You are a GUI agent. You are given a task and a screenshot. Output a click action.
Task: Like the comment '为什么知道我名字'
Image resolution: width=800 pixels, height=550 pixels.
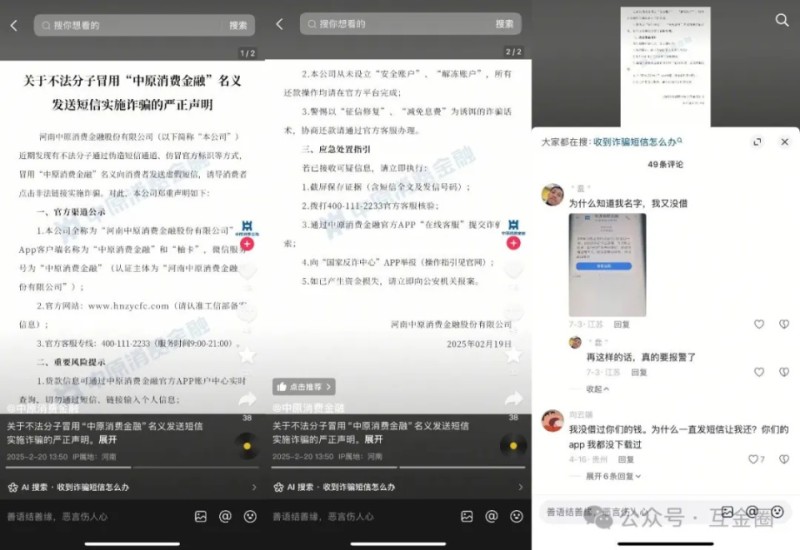[758, 324]
